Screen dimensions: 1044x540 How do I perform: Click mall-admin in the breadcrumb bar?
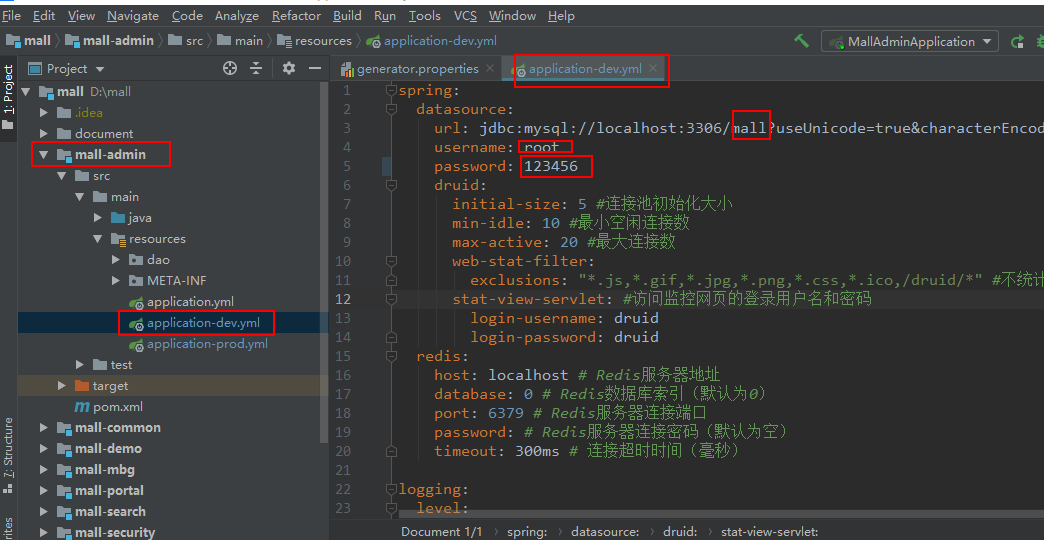109,41
